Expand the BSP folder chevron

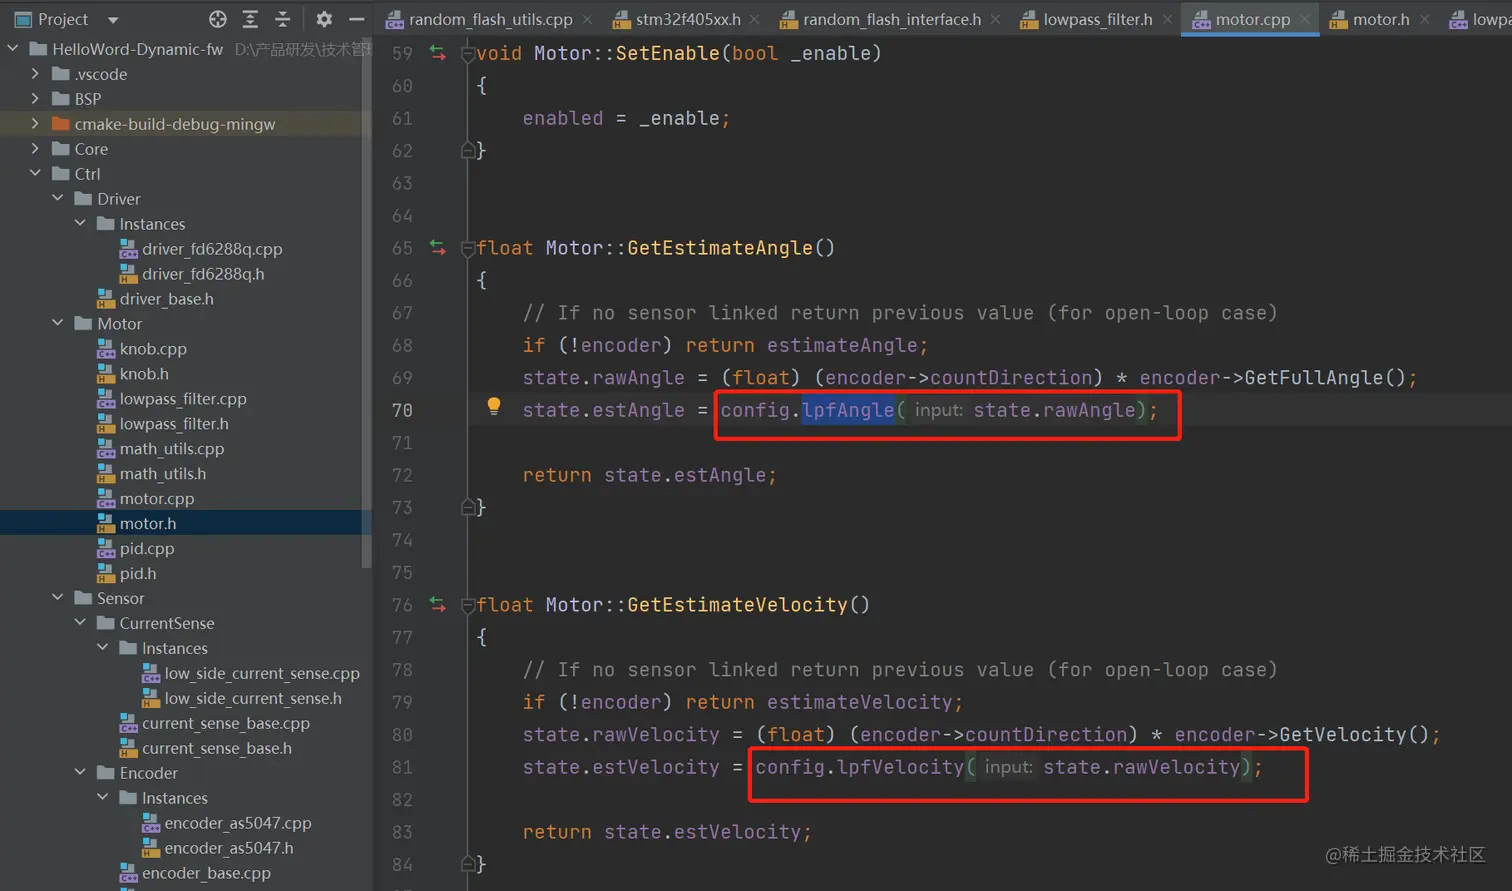pos(35,98)
